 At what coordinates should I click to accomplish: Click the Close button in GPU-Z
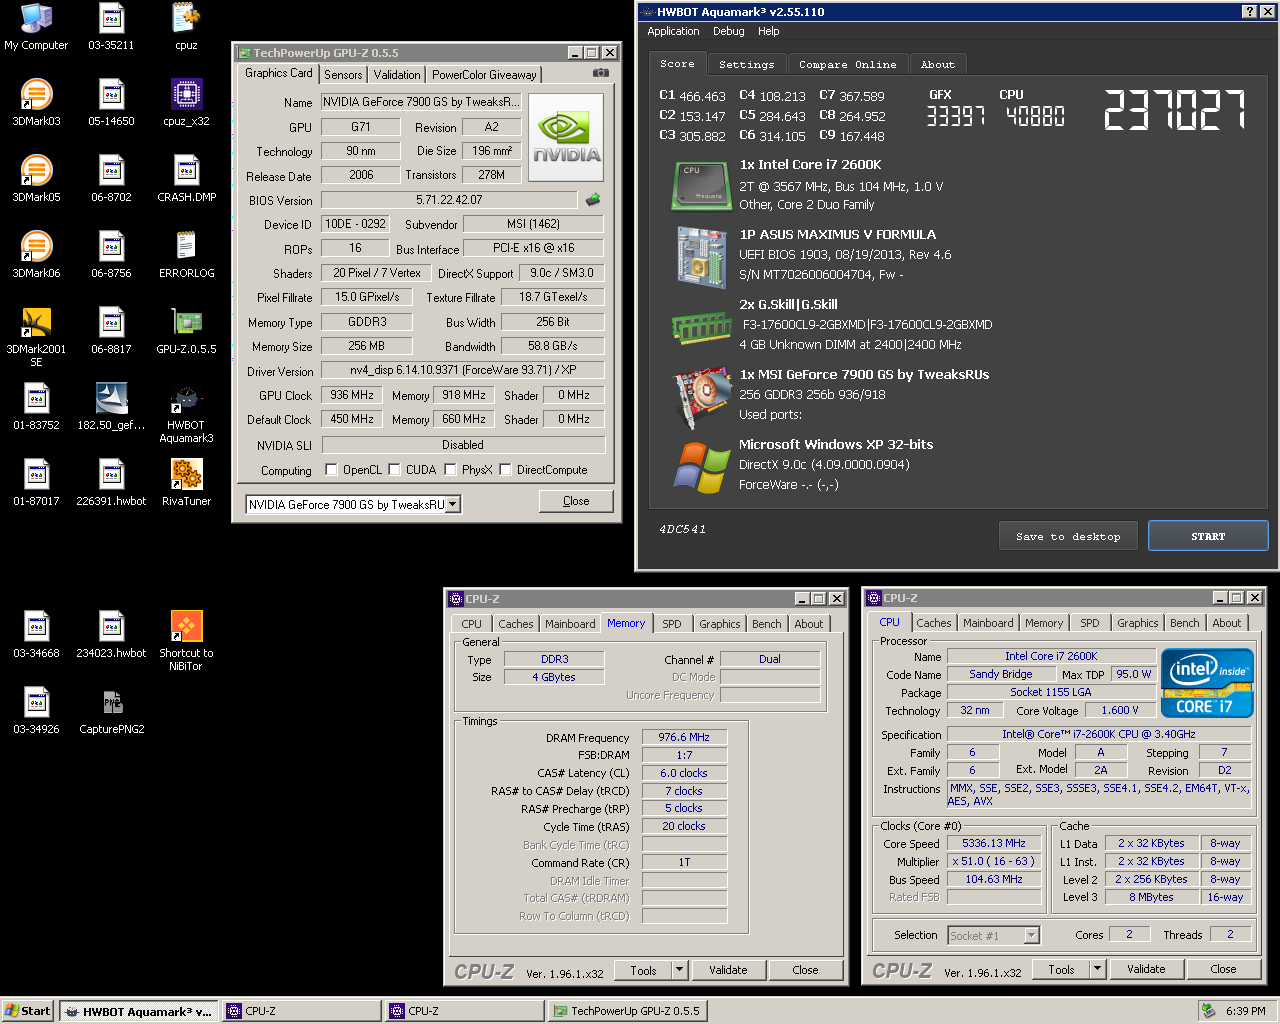click(x=576, y=501)
